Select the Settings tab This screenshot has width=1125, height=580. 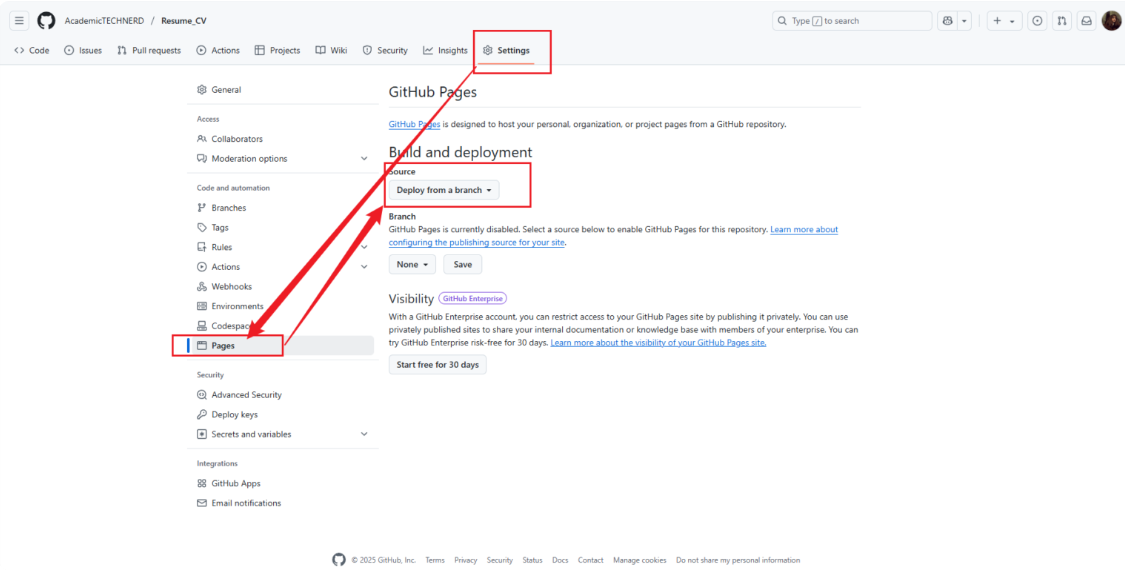tap(507, 50)
